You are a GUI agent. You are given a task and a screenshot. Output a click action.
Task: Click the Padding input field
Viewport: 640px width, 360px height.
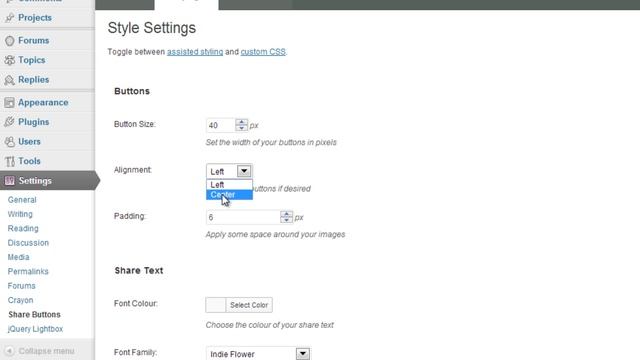coord(243,217)
